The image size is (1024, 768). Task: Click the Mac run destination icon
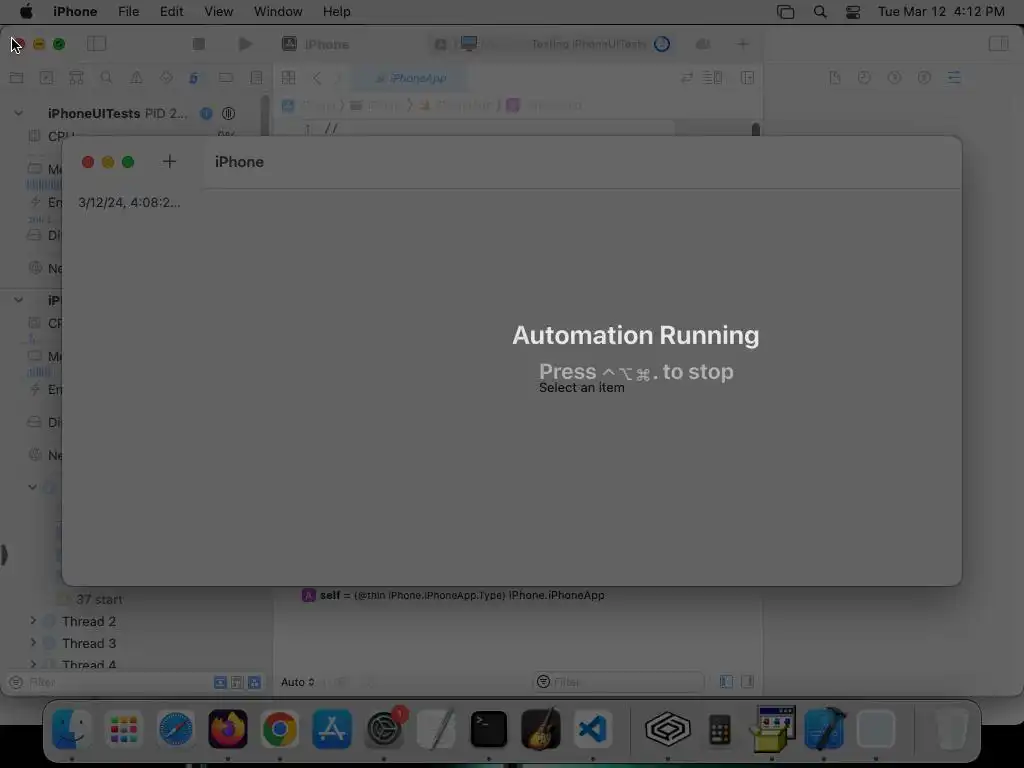pos(469,44)
